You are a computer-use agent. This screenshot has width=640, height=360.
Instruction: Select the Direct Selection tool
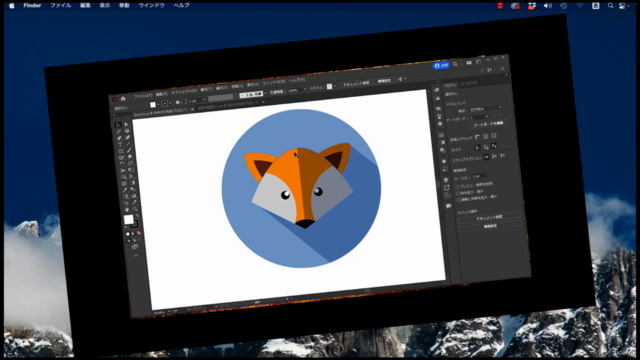tap(127, 124)
